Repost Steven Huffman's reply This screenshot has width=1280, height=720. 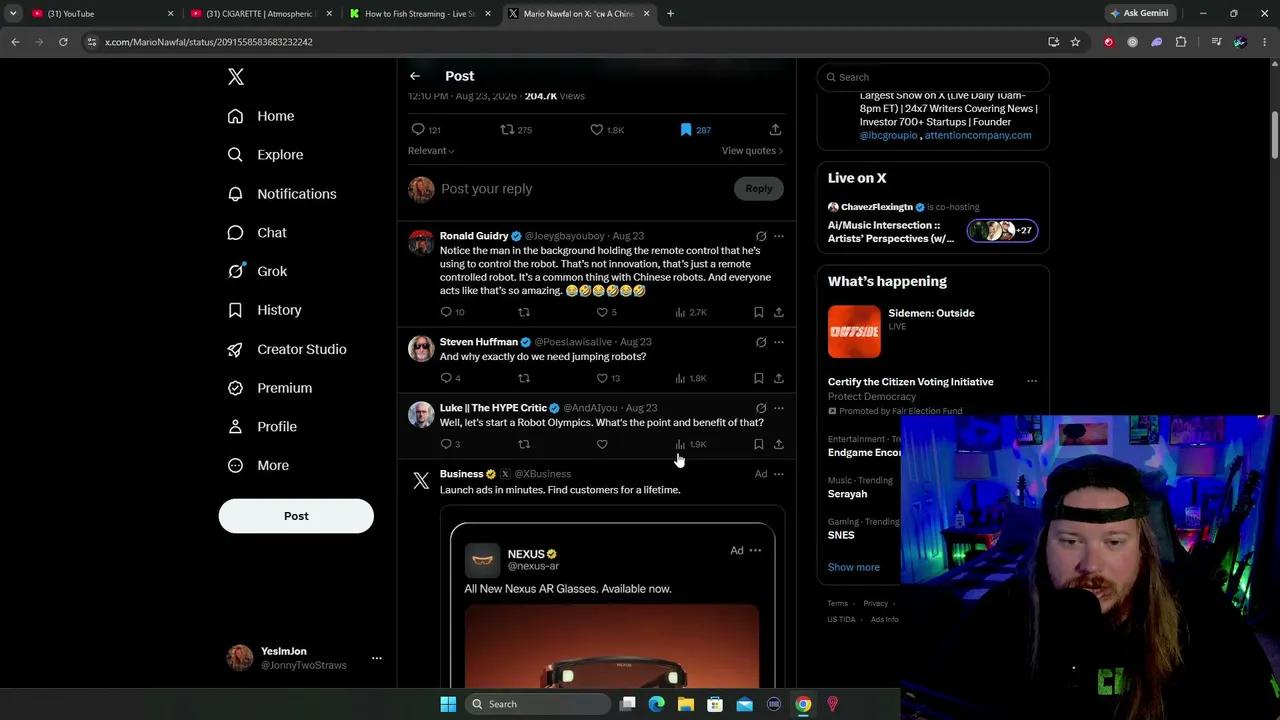point(524,379)
